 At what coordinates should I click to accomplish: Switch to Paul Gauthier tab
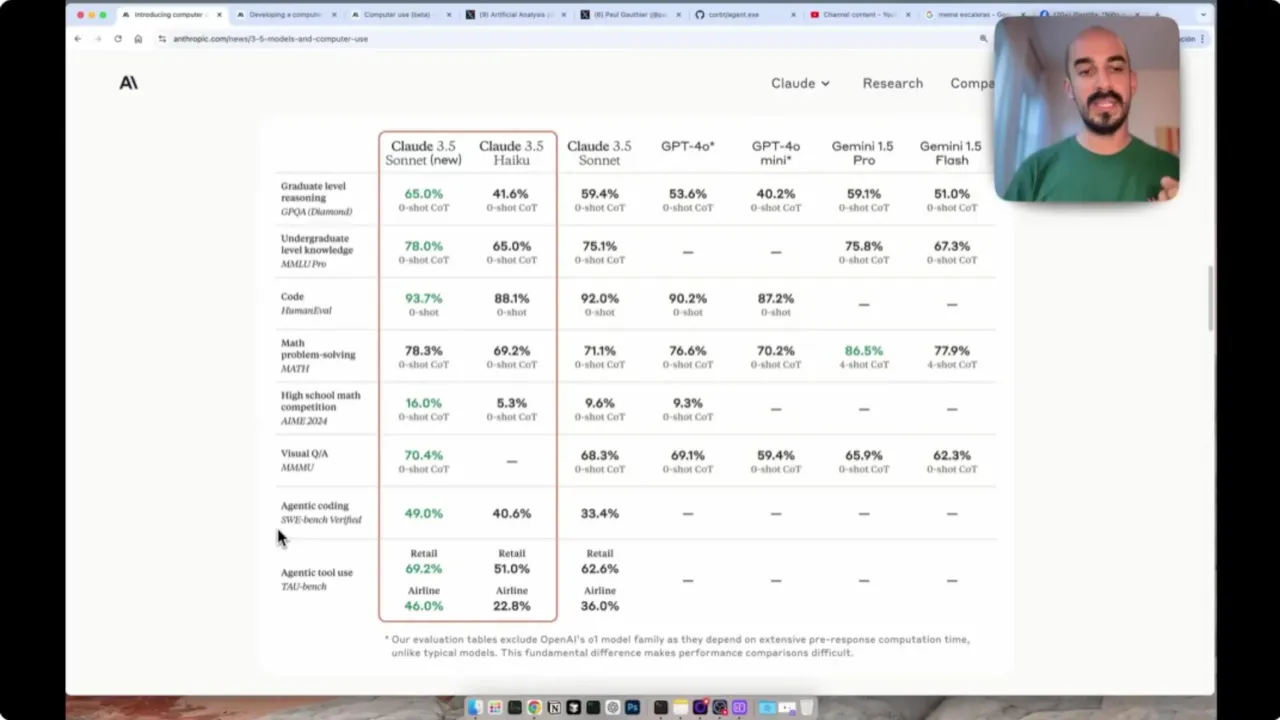click(x=632, y=15)
